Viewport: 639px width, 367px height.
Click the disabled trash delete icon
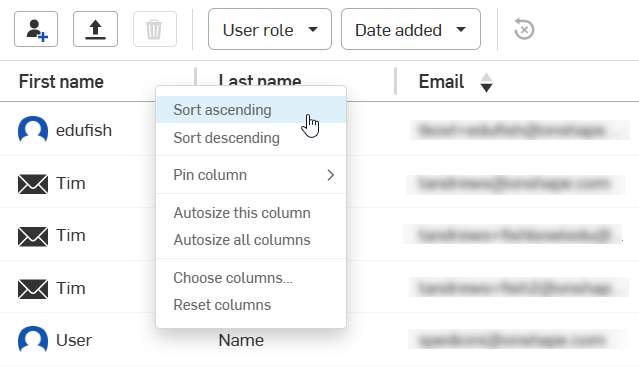[x=154, y=29]
